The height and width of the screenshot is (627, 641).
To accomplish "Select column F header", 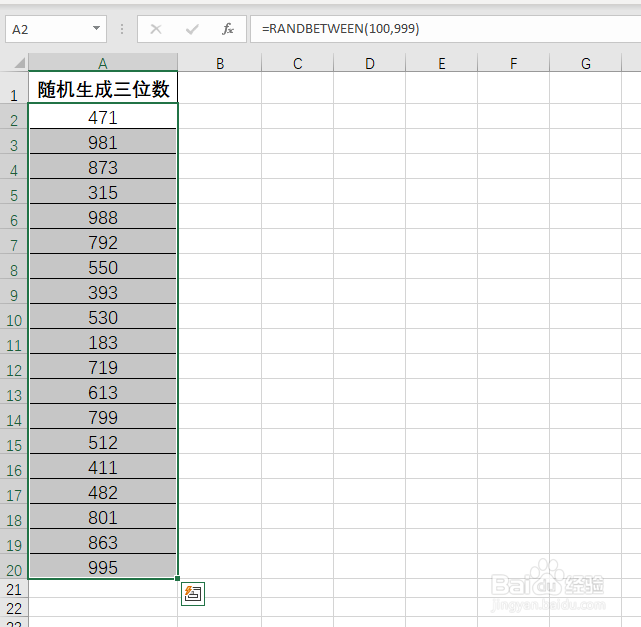I will pyautogui.click(x=513, y=63).
